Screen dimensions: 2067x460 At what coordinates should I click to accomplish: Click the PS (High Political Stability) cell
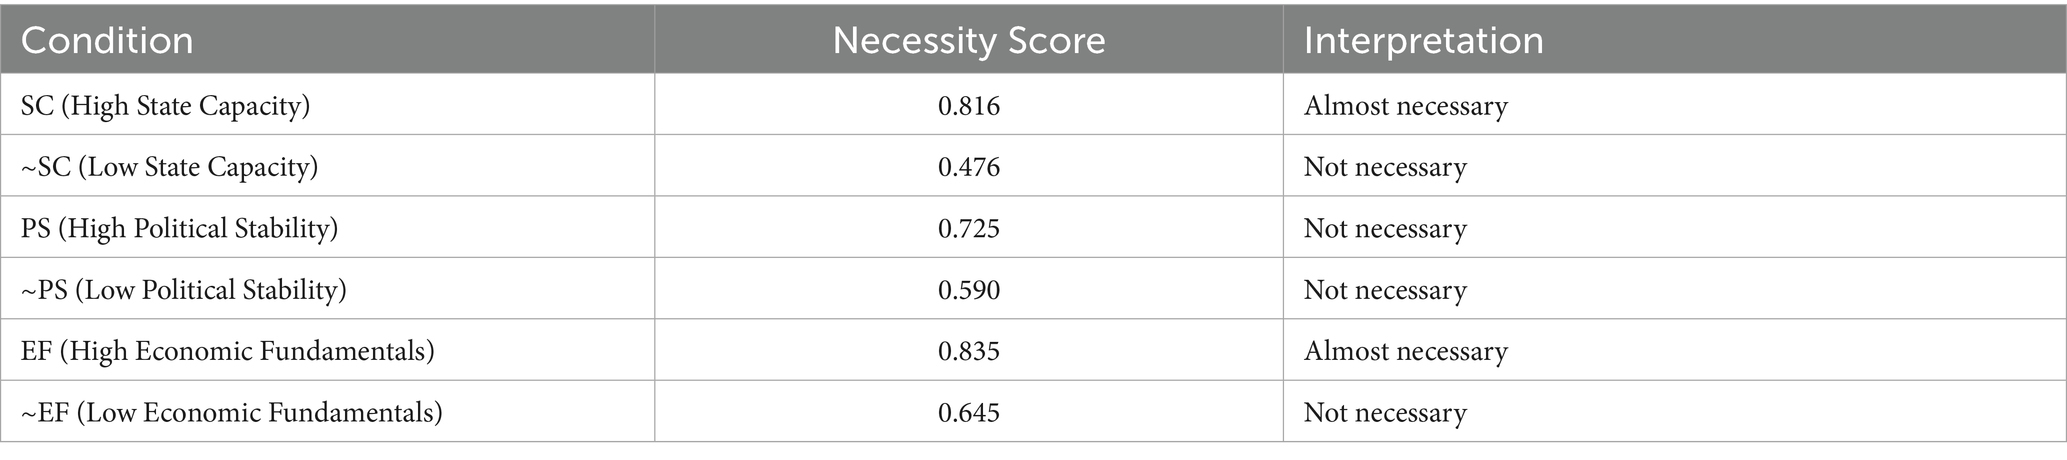[x=179, y=228]
